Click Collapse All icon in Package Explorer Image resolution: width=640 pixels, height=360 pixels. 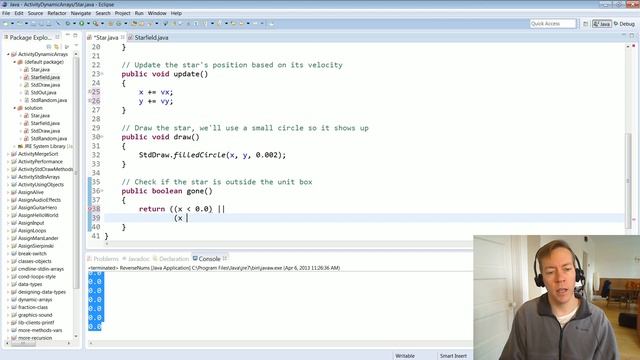pos(49,47)
